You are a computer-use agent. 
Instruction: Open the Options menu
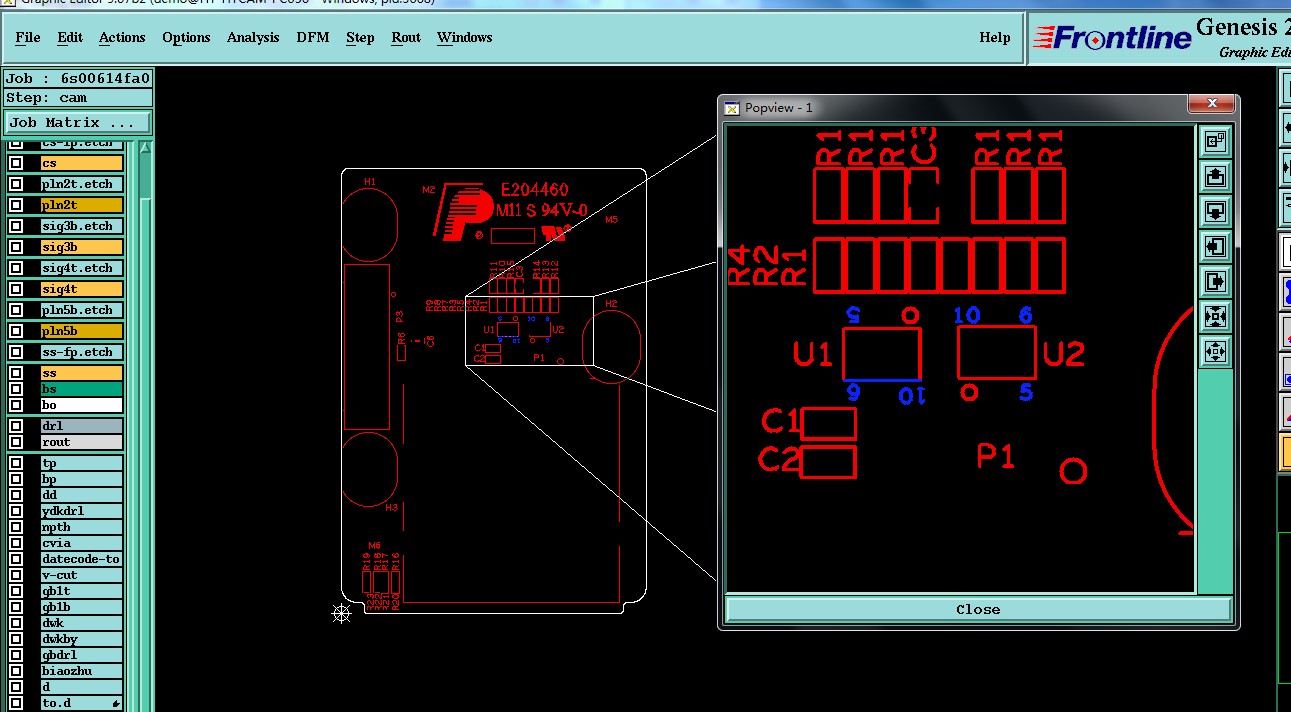point(186,37)
